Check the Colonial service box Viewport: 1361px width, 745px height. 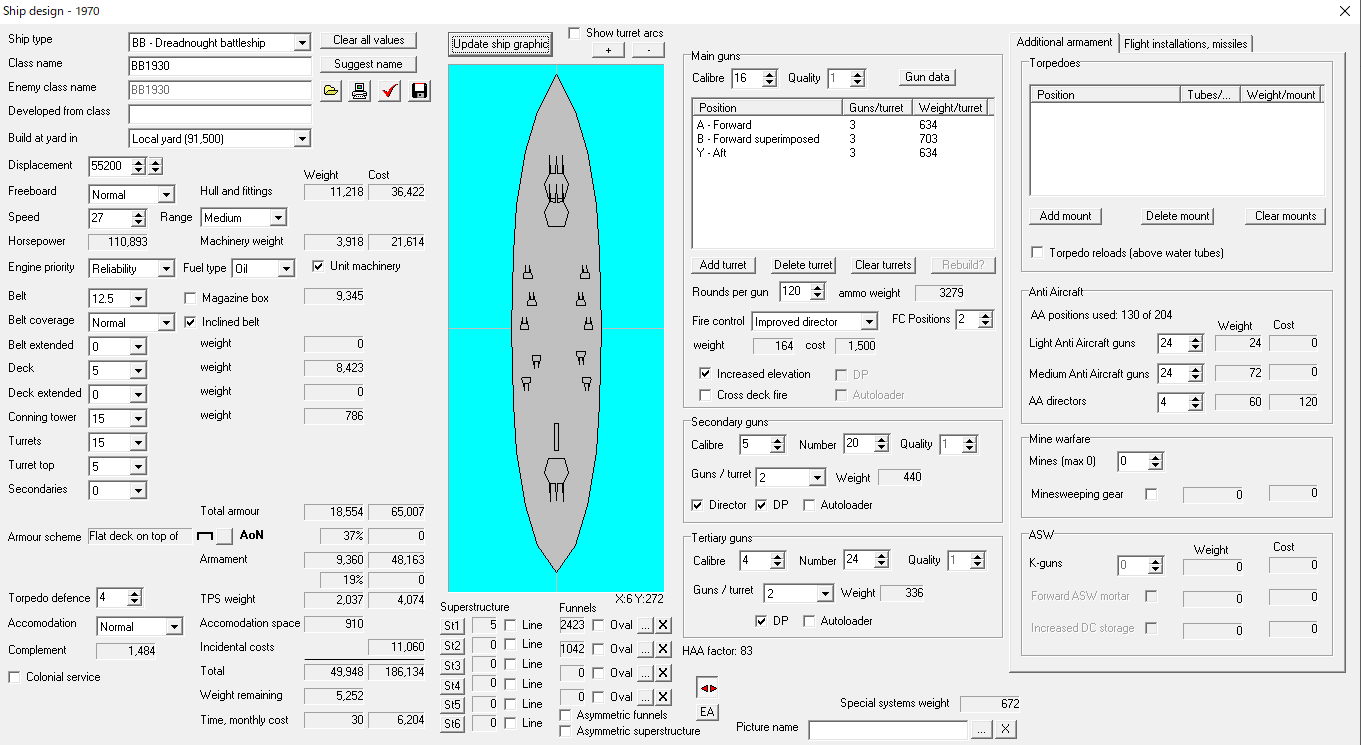(x=14, y=677)
